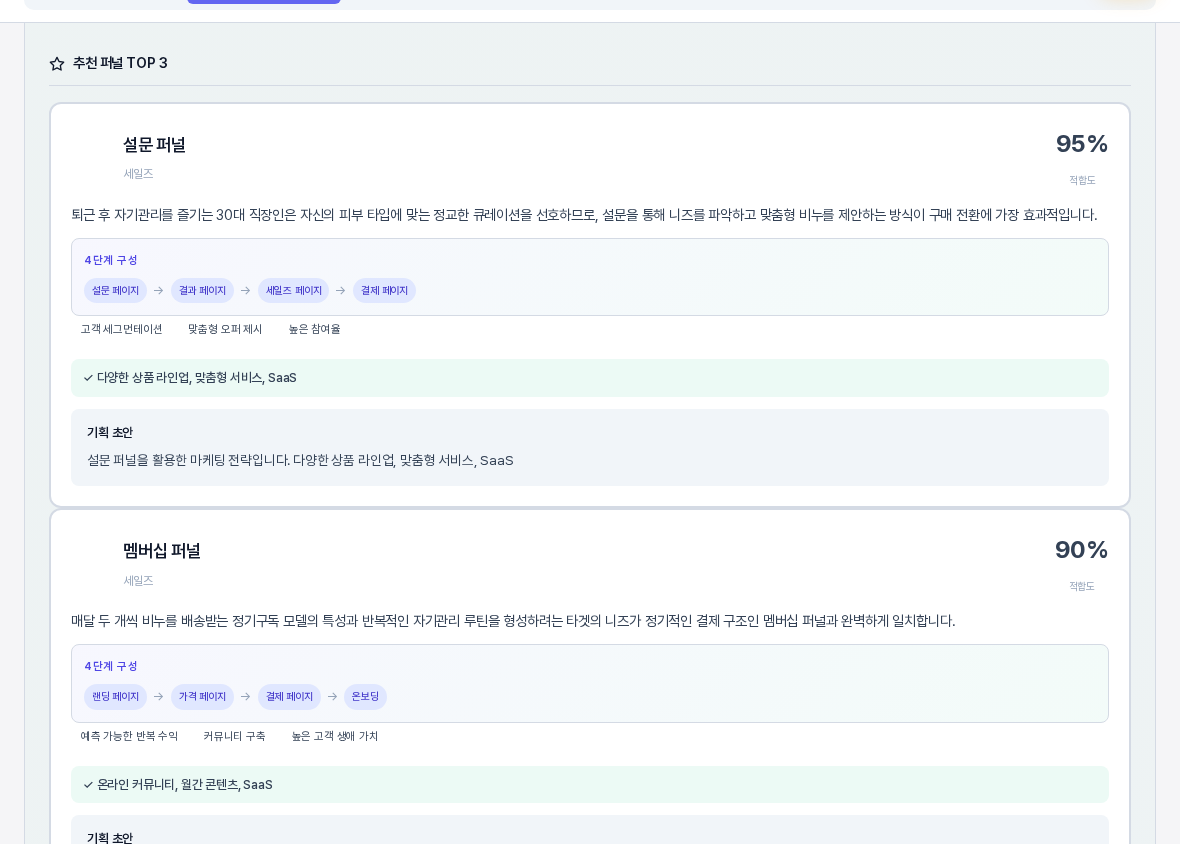The image size is (1180, 844).
Task: Click checkmark beside 다양한 상품 라인업
Action: [x=88, y=378]
